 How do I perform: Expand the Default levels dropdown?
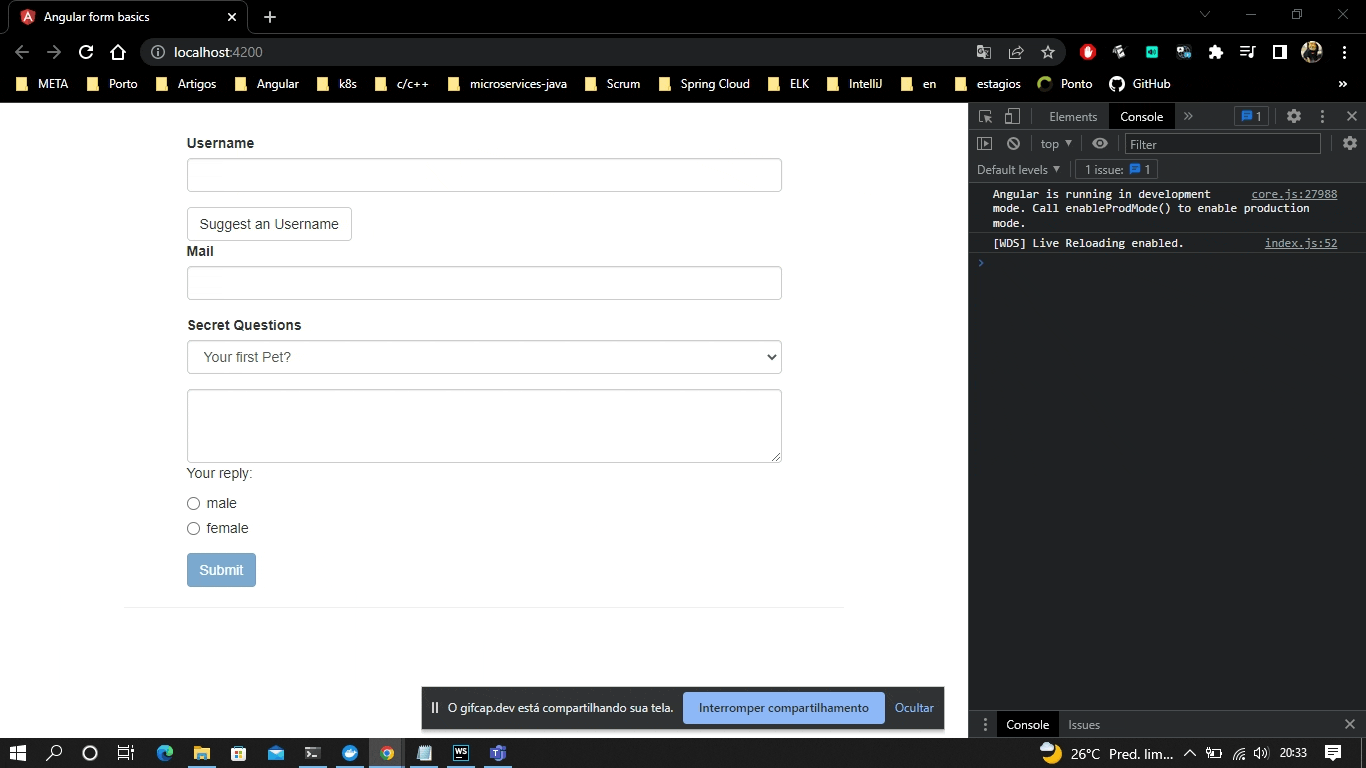tap(1017, 169)
